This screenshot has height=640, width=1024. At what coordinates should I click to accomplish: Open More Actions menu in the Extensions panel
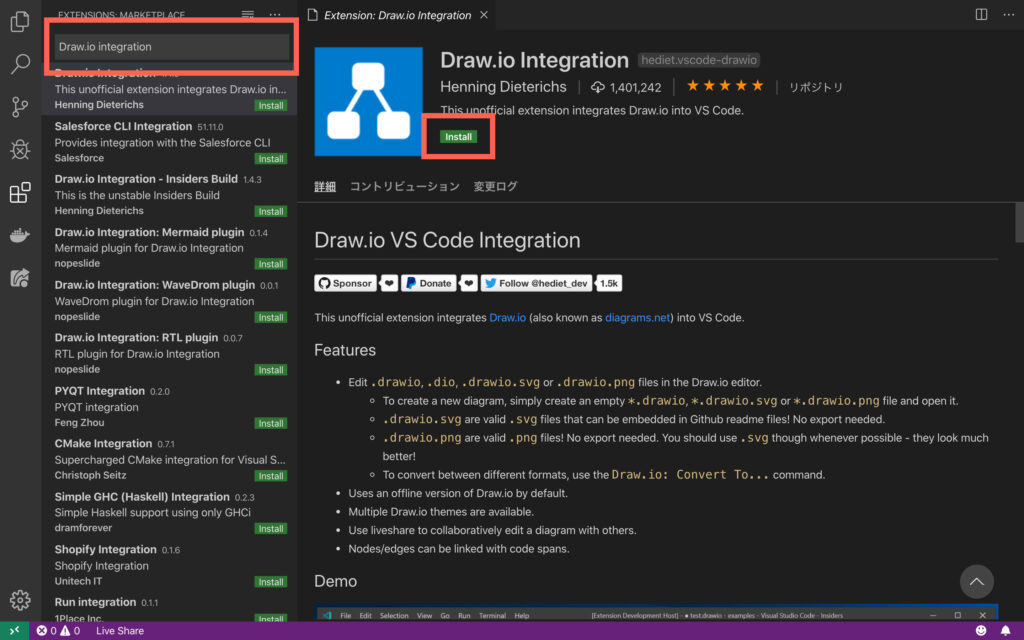coord(275,15)
